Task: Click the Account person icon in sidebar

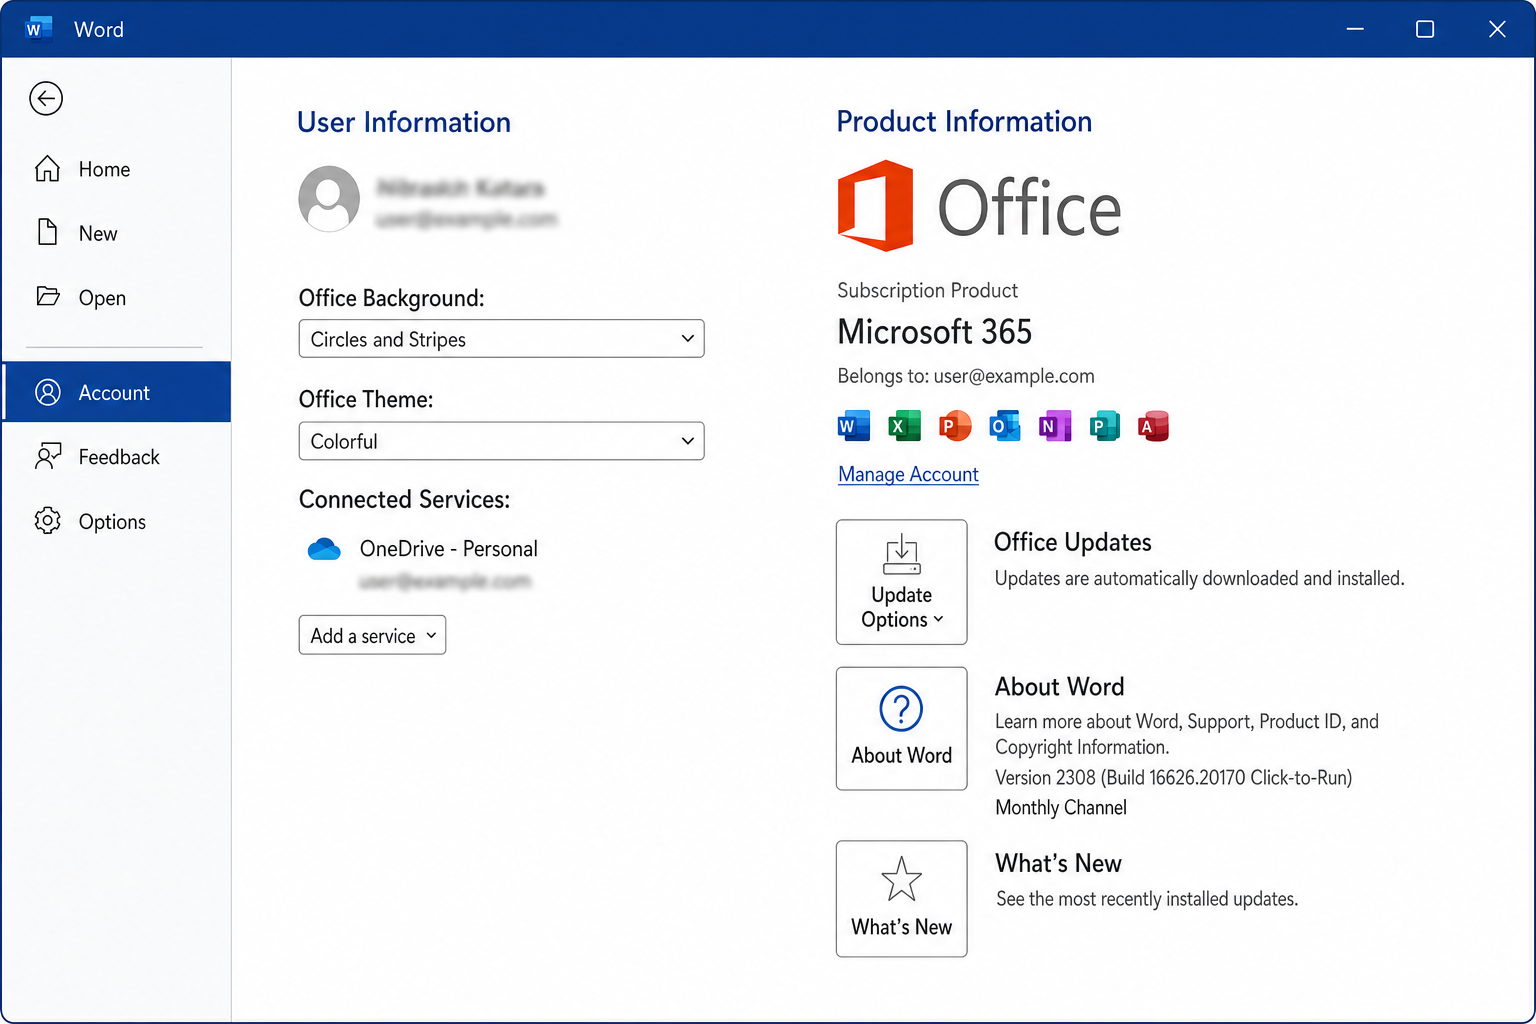Action: click(x=47, y=392)
